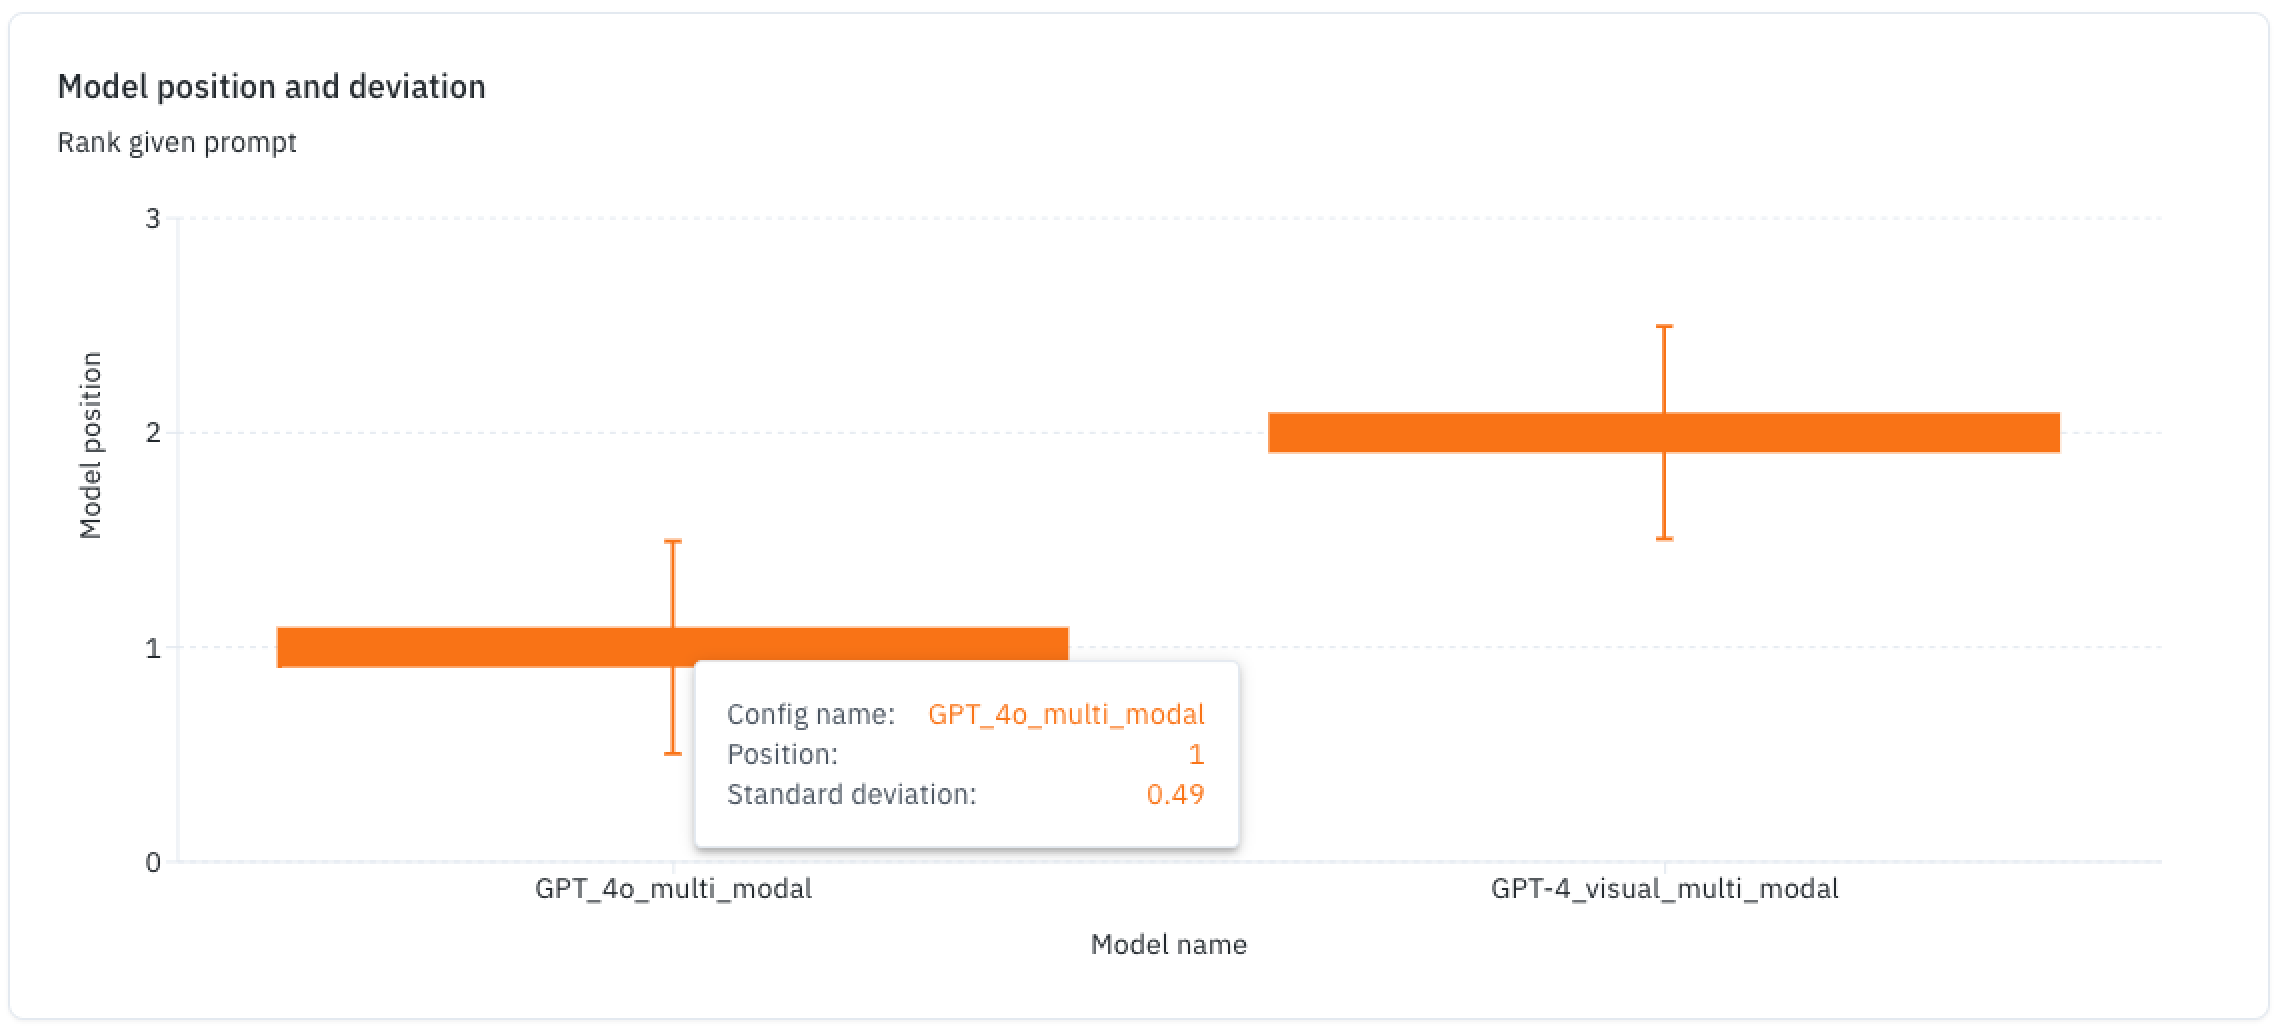Click the upper error bar cap of GPT_4o_multi_modal
Screen dimensions: 2280x1028
673,541
